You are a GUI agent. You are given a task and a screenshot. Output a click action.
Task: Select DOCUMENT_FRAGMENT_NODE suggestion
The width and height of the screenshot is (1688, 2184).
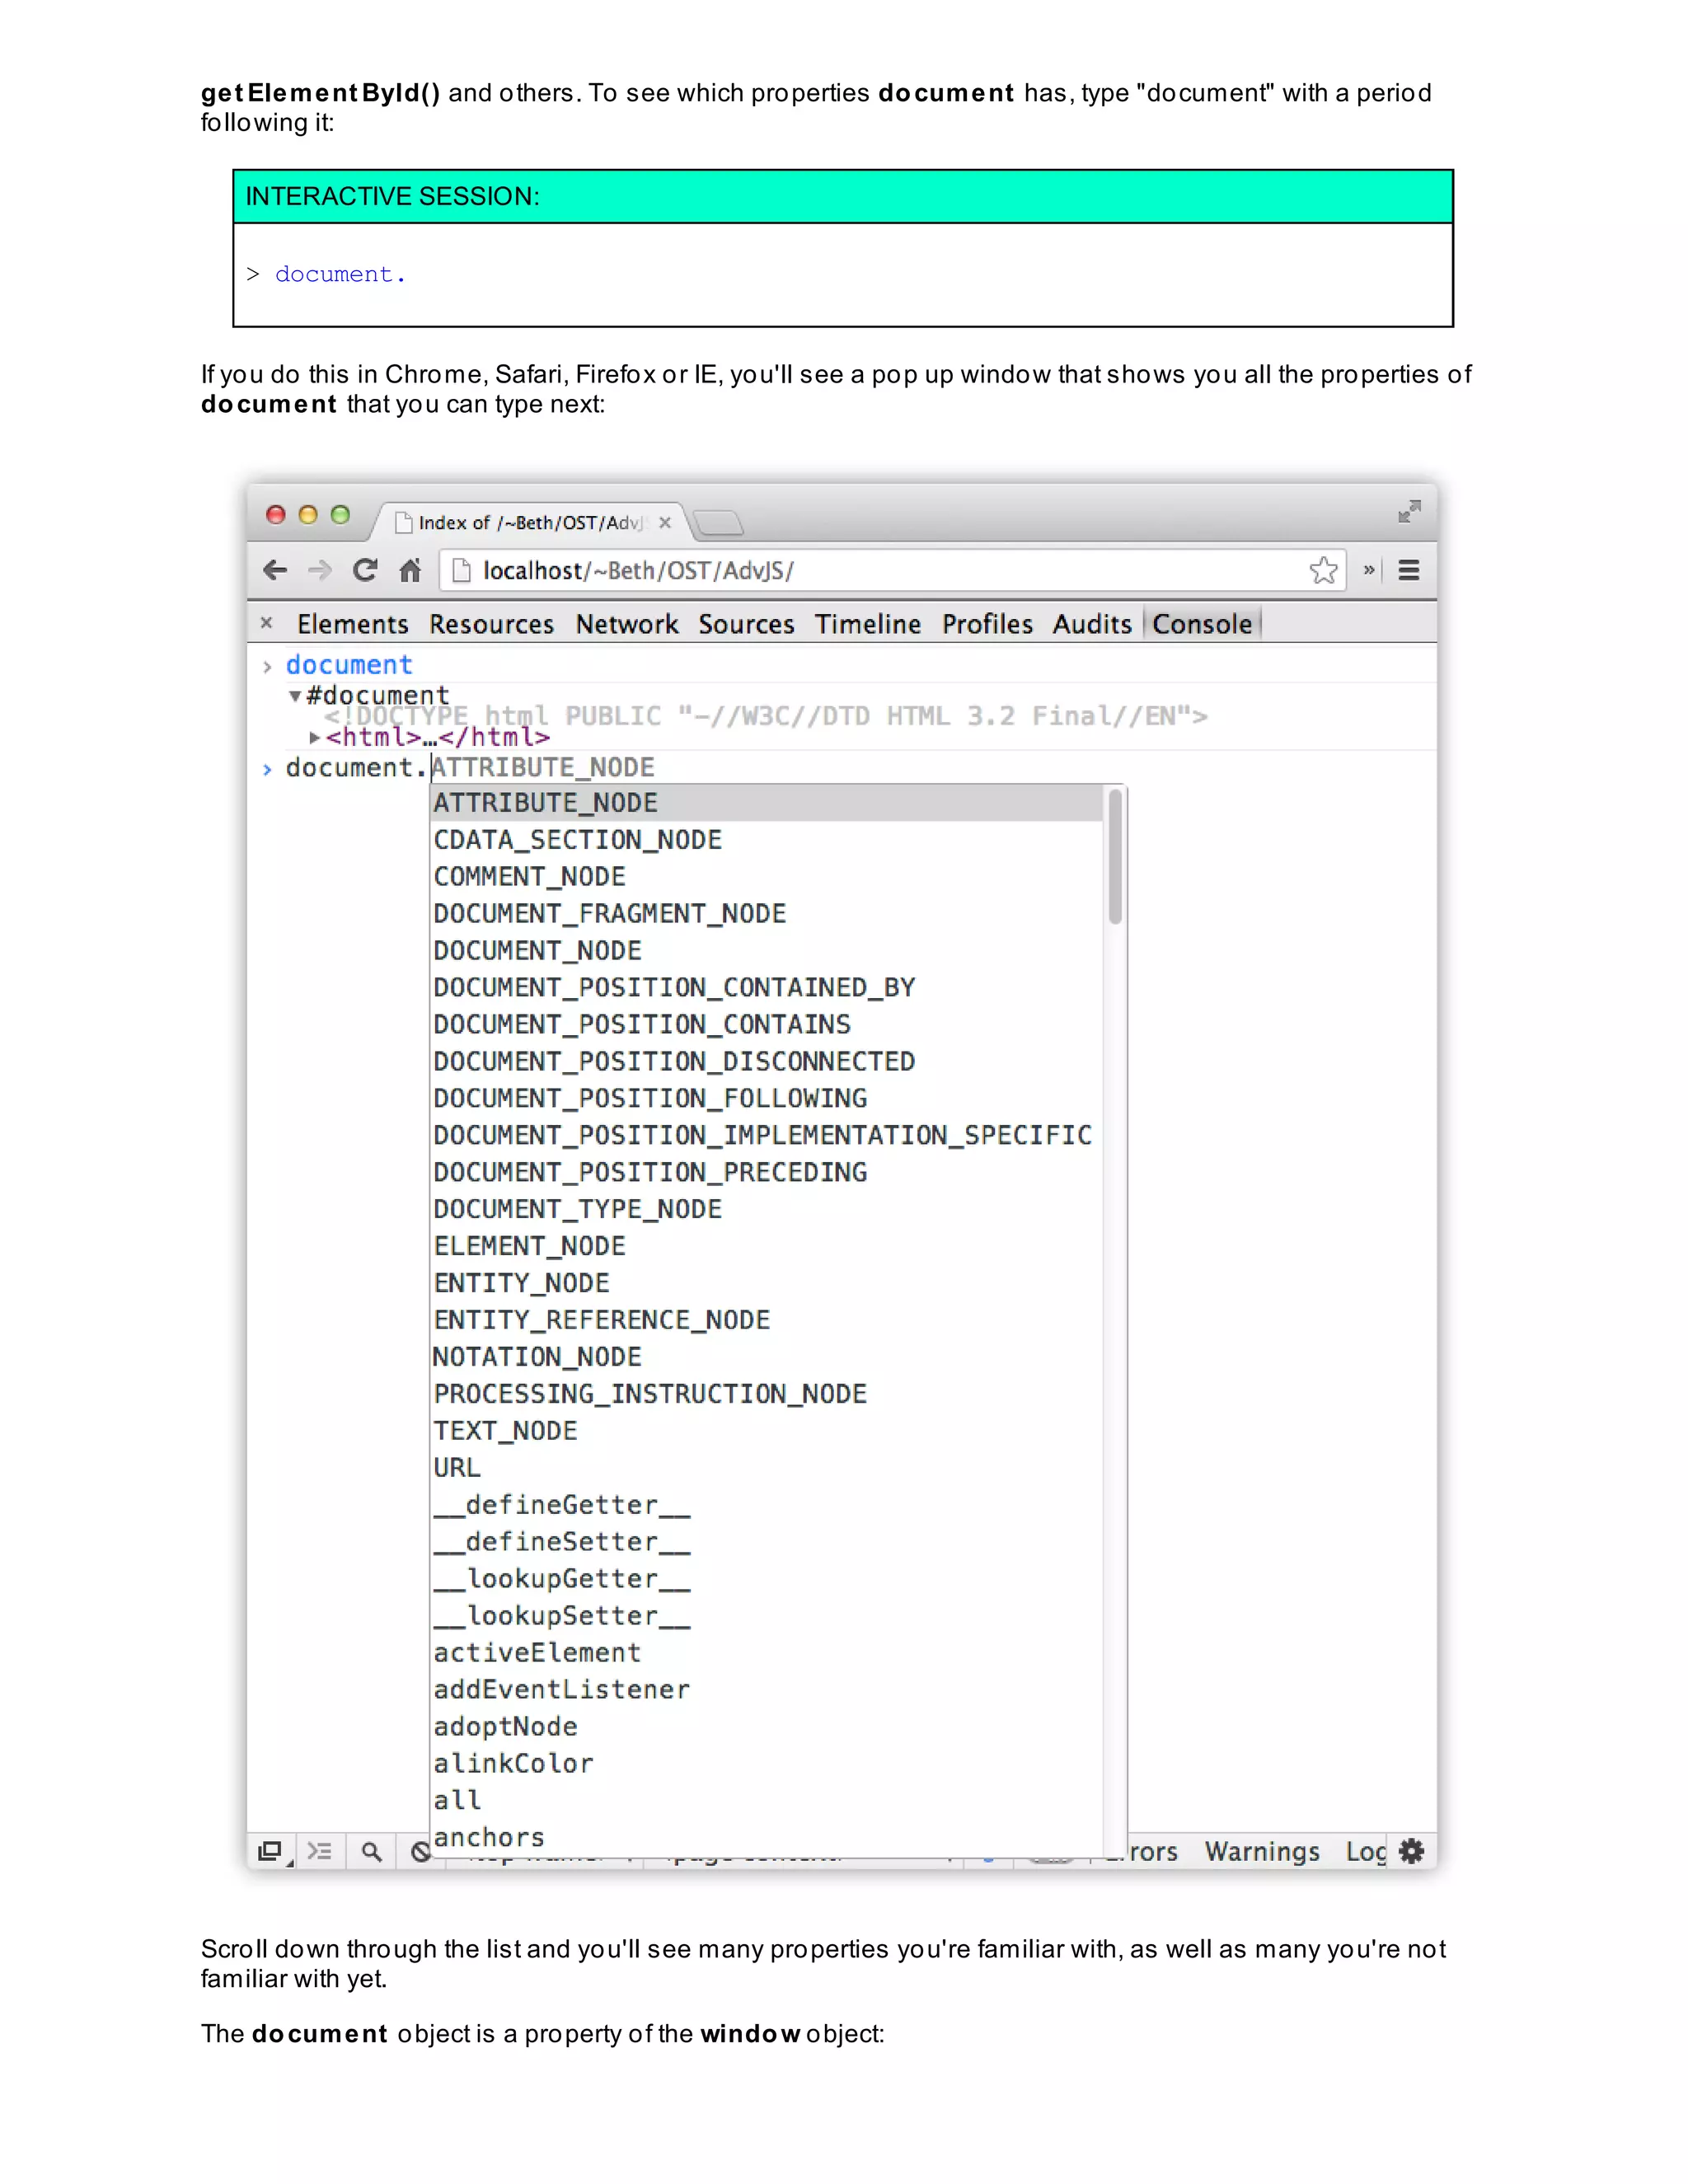pos(767,914)
